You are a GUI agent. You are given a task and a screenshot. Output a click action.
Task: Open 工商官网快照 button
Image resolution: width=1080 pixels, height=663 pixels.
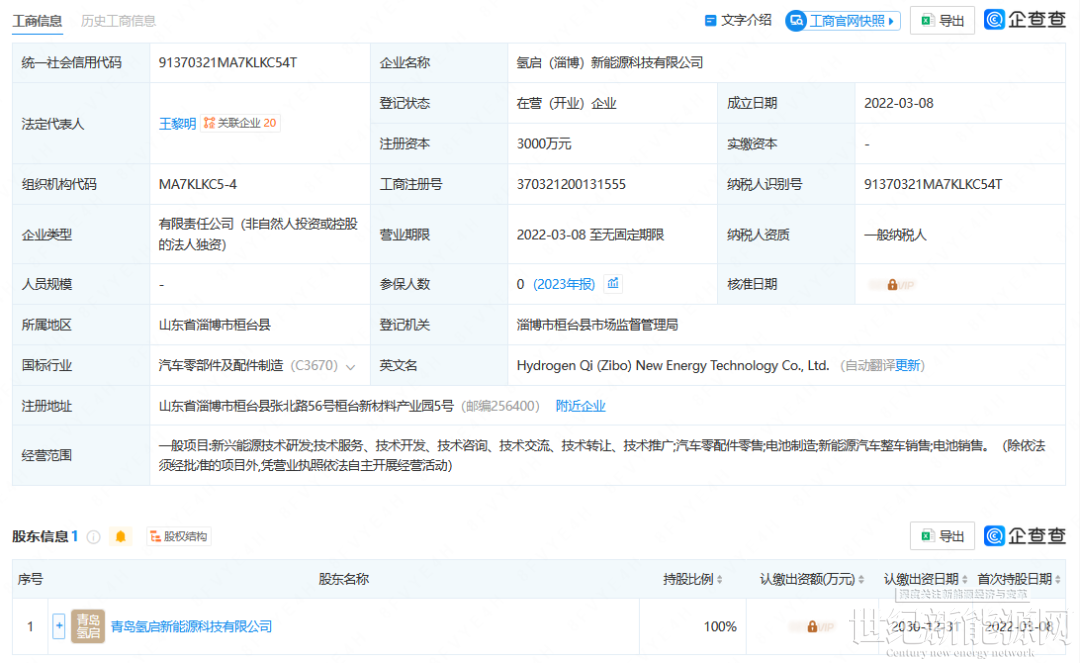click(x=842, y=21)
